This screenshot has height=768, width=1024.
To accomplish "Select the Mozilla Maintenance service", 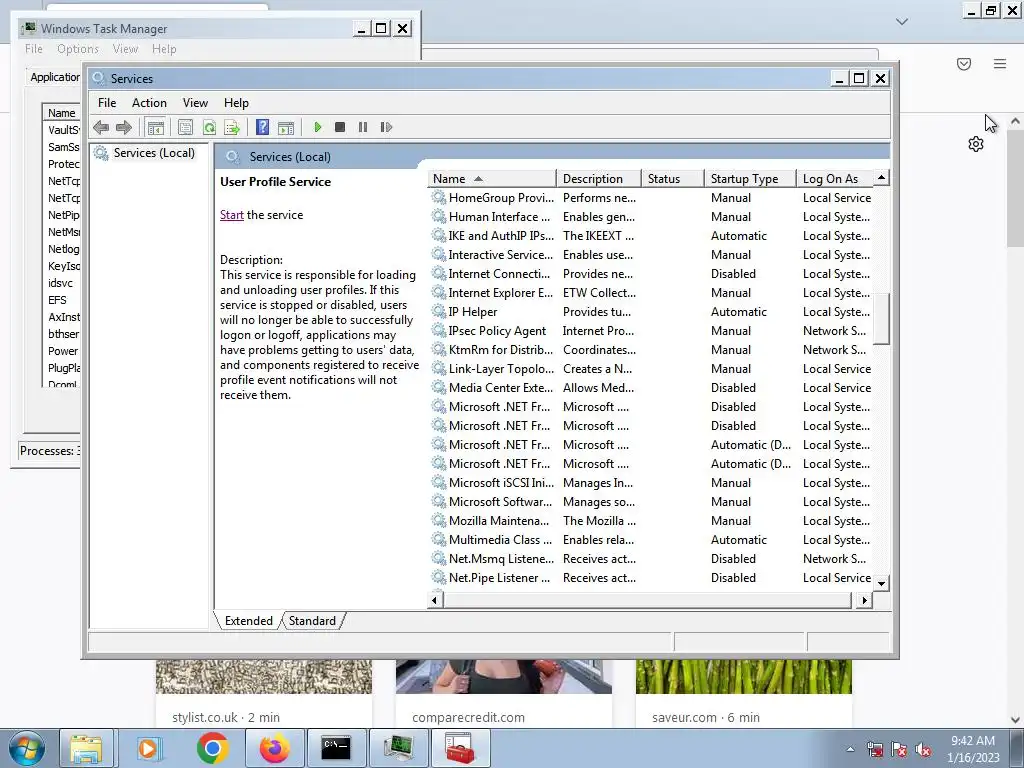I will point(650,520).
